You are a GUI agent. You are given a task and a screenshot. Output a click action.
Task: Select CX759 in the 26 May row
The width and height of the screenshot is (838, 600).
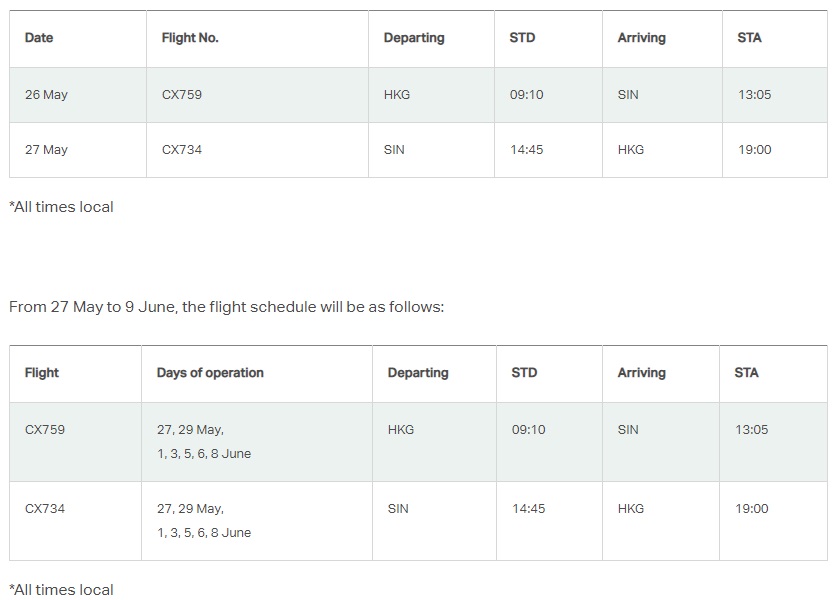(x=184, y=95)
